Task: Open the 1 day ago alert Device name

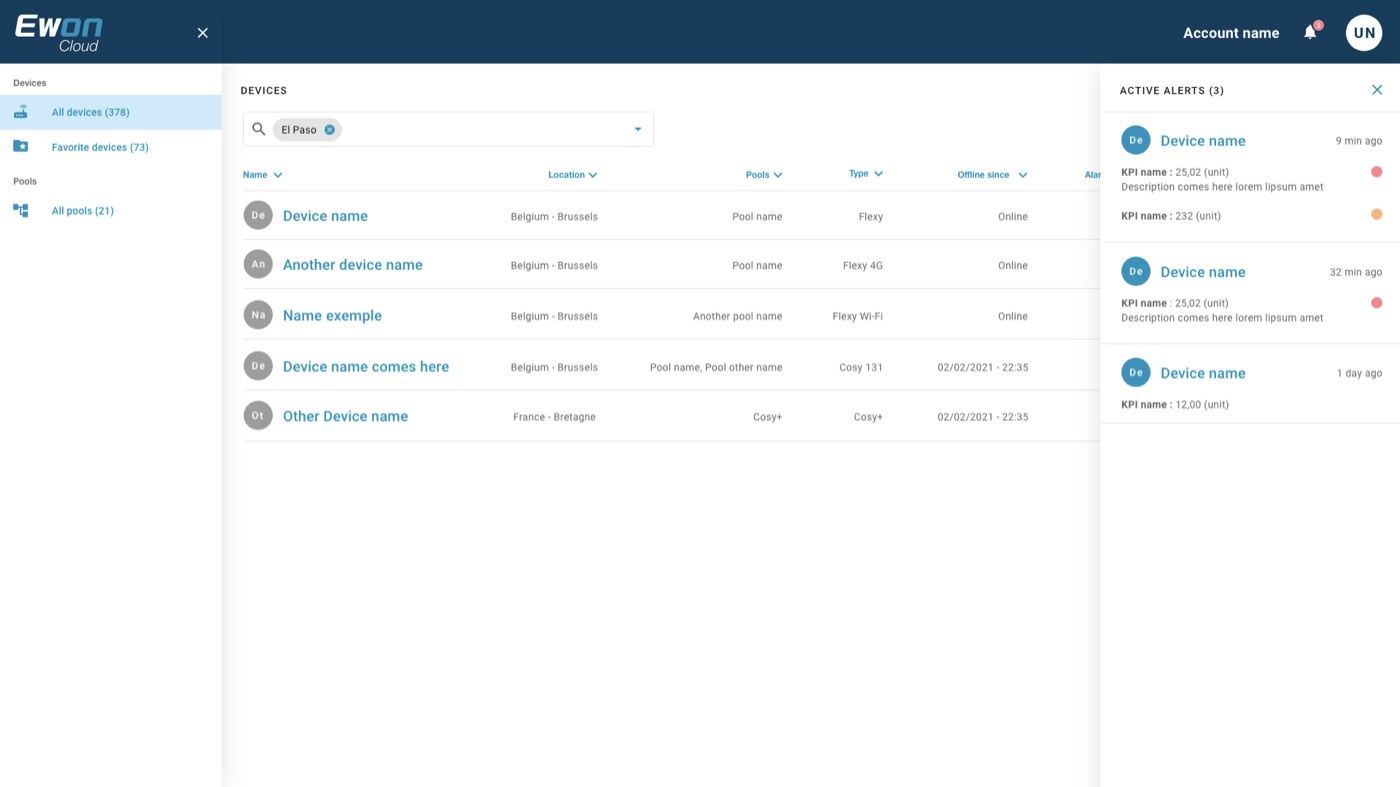Action: point(1203,373)
